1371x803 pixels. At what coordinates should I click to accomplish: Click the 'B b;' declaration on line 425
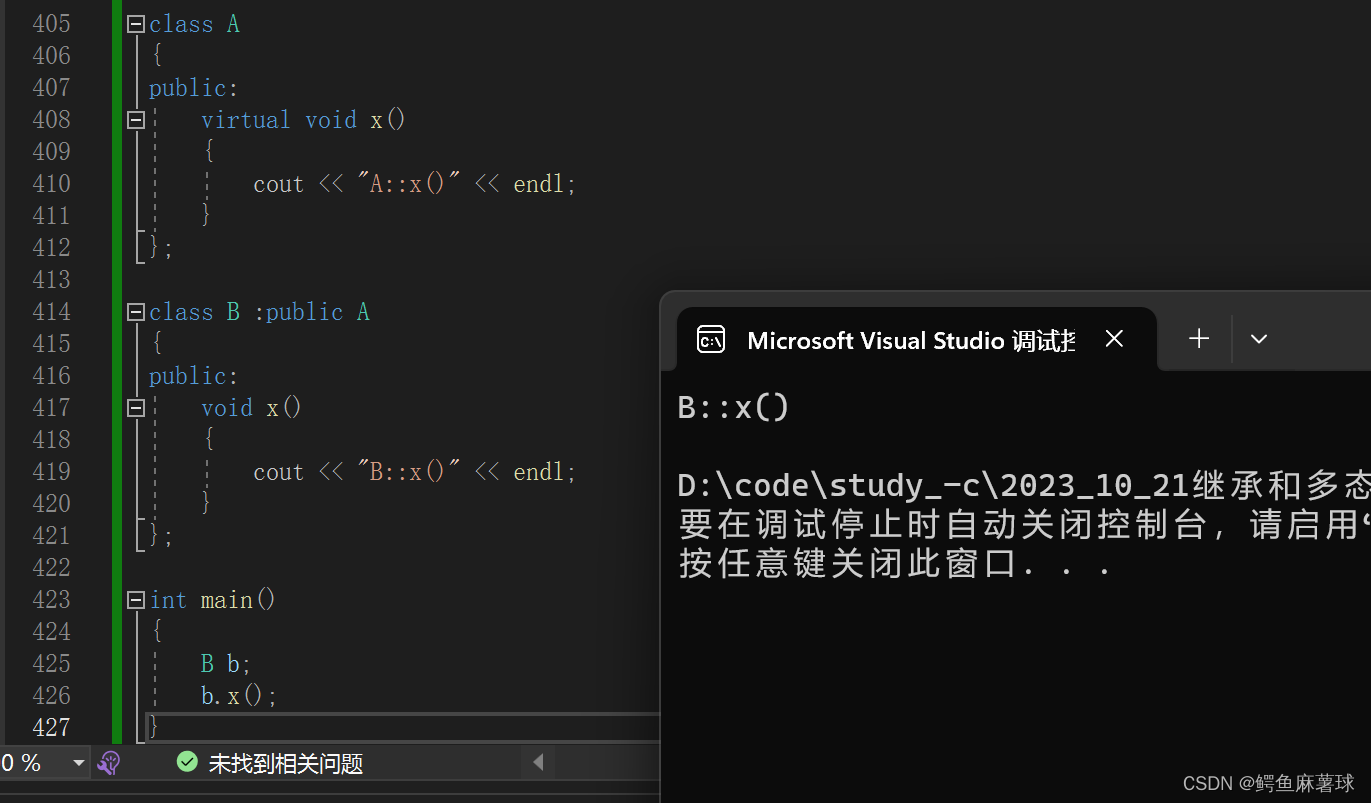pyautogui.click(x=226, y=664)
